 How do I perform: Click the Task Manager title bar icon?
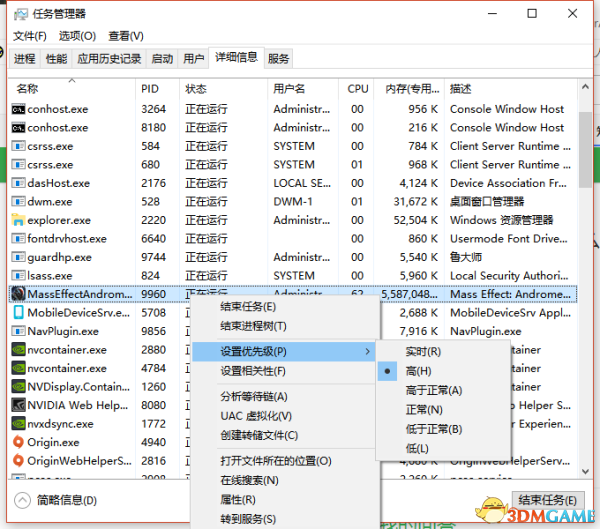coord(21,15)
